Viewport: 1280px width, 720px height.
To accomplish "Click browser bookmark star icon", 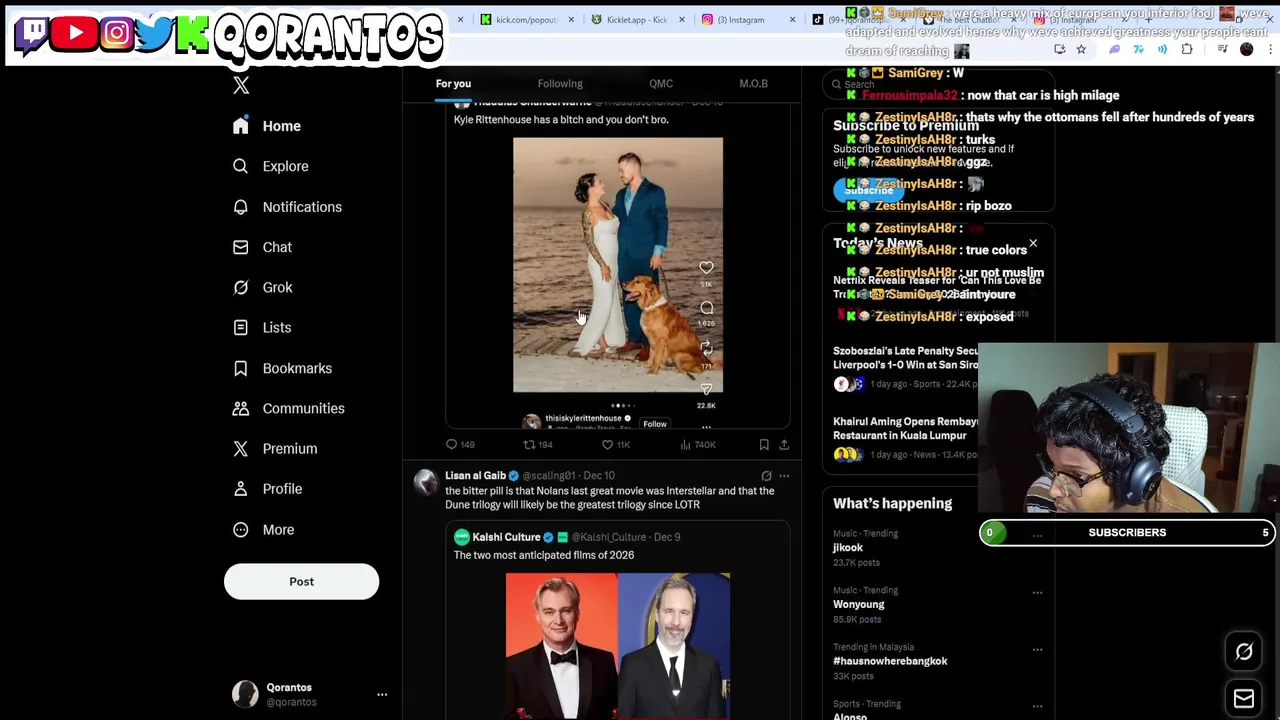I will point(1081,49).
